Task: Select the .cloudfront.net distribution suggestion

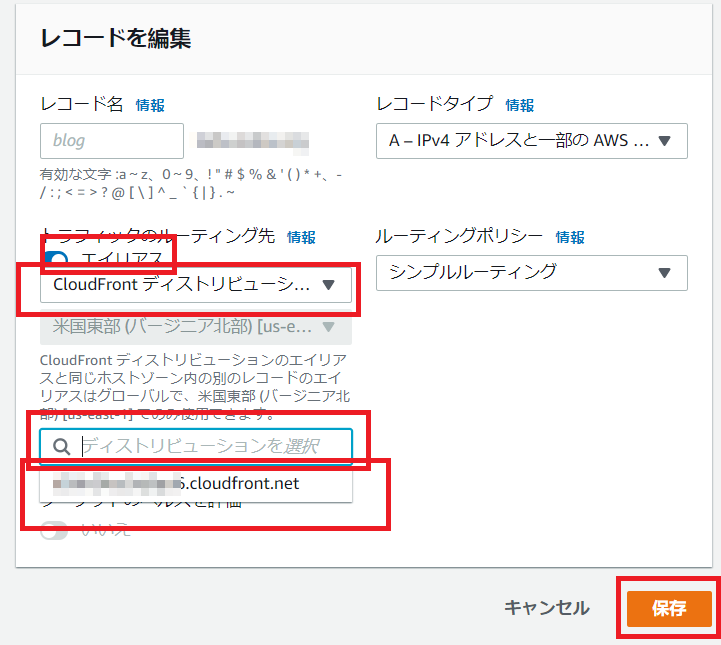Action: coord(196,484)
